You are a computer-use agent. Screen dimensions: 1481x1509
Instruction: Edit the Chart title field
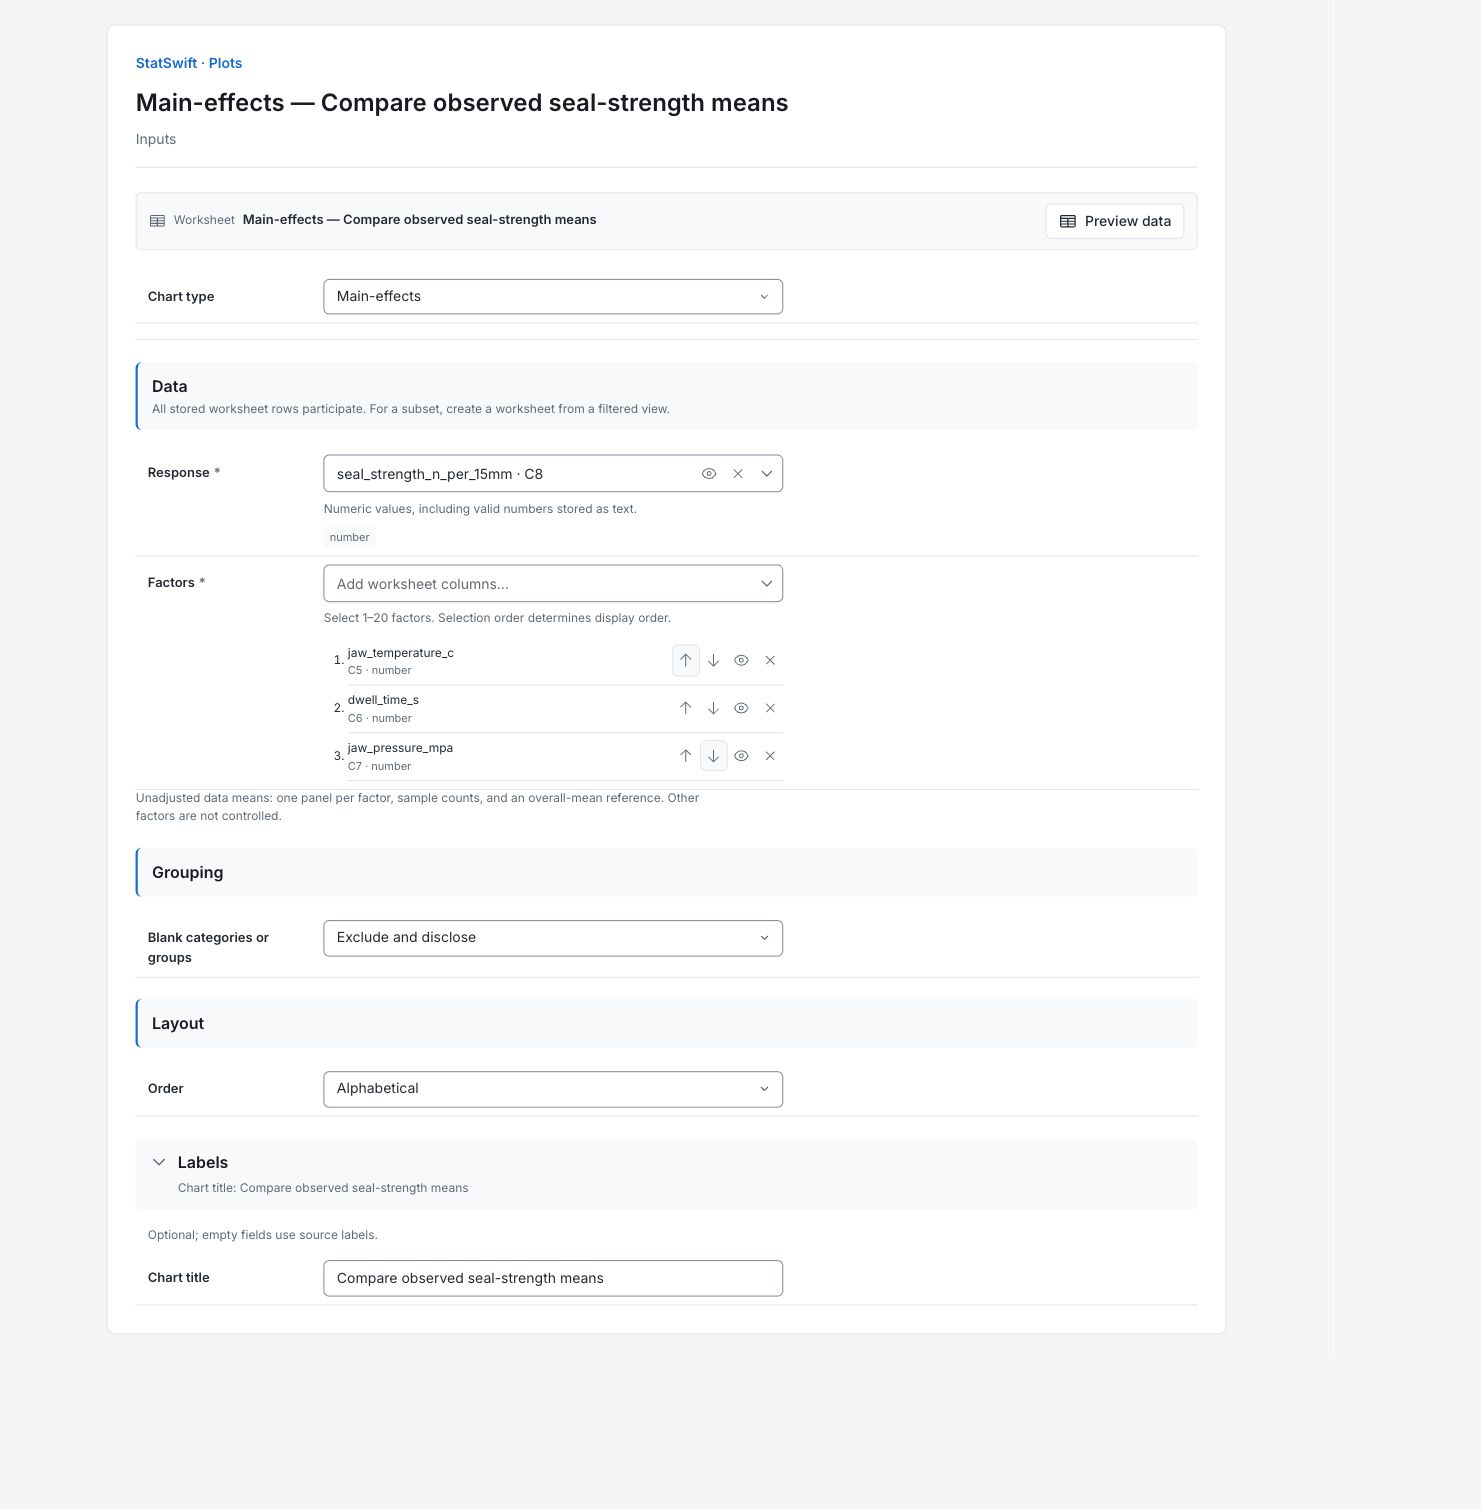553,1278
